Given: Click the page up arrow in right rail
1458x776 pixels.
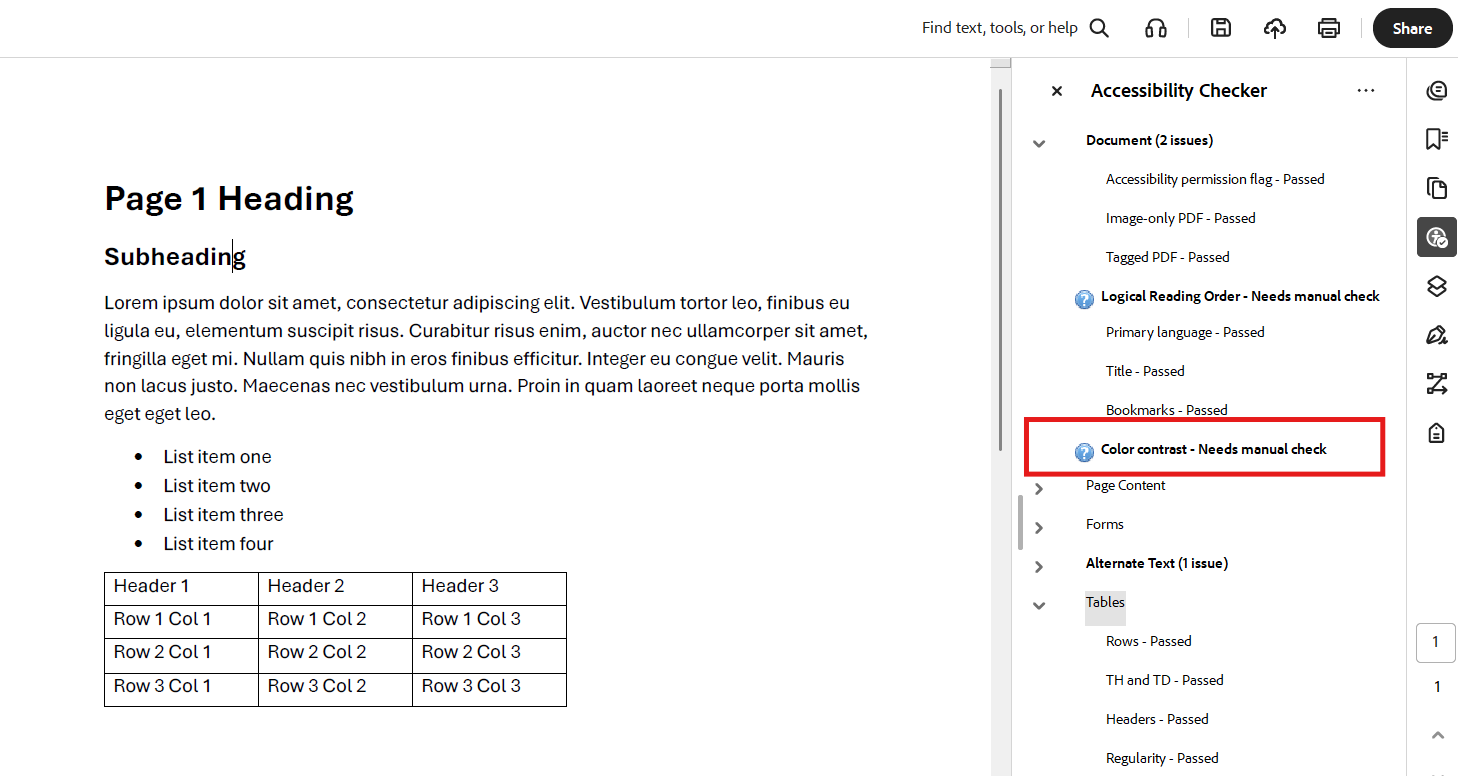Looking at the screenshot, I should click(x=1437, y=735).
